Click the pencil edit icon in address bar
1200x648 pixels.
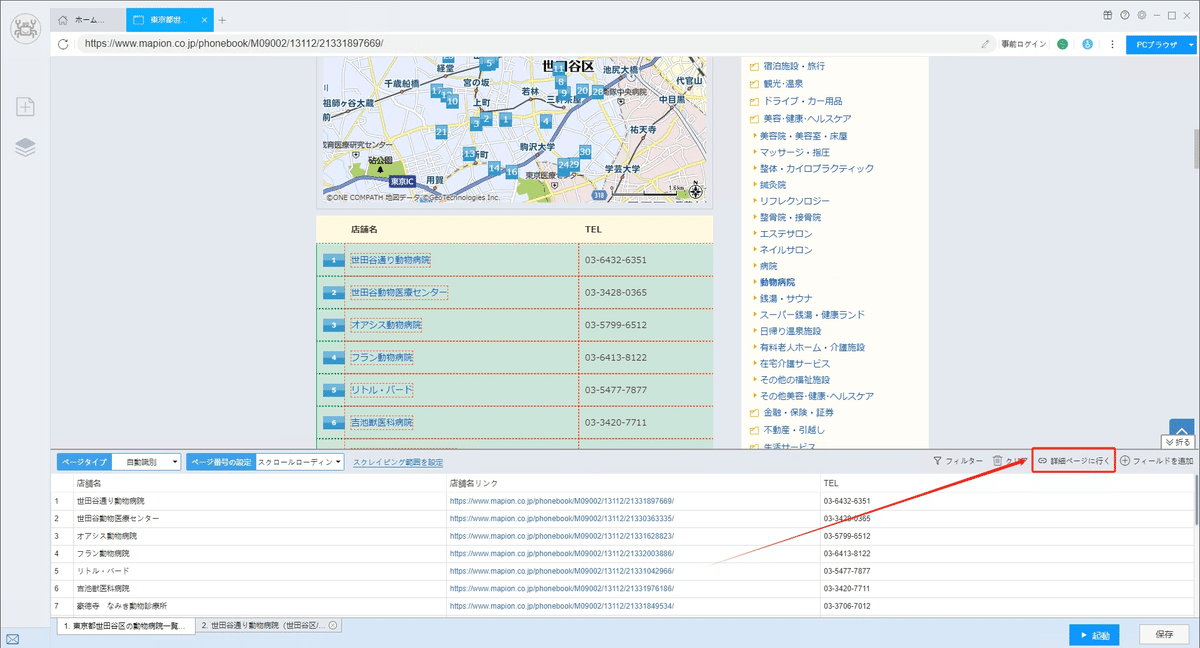tap(986, 44)
